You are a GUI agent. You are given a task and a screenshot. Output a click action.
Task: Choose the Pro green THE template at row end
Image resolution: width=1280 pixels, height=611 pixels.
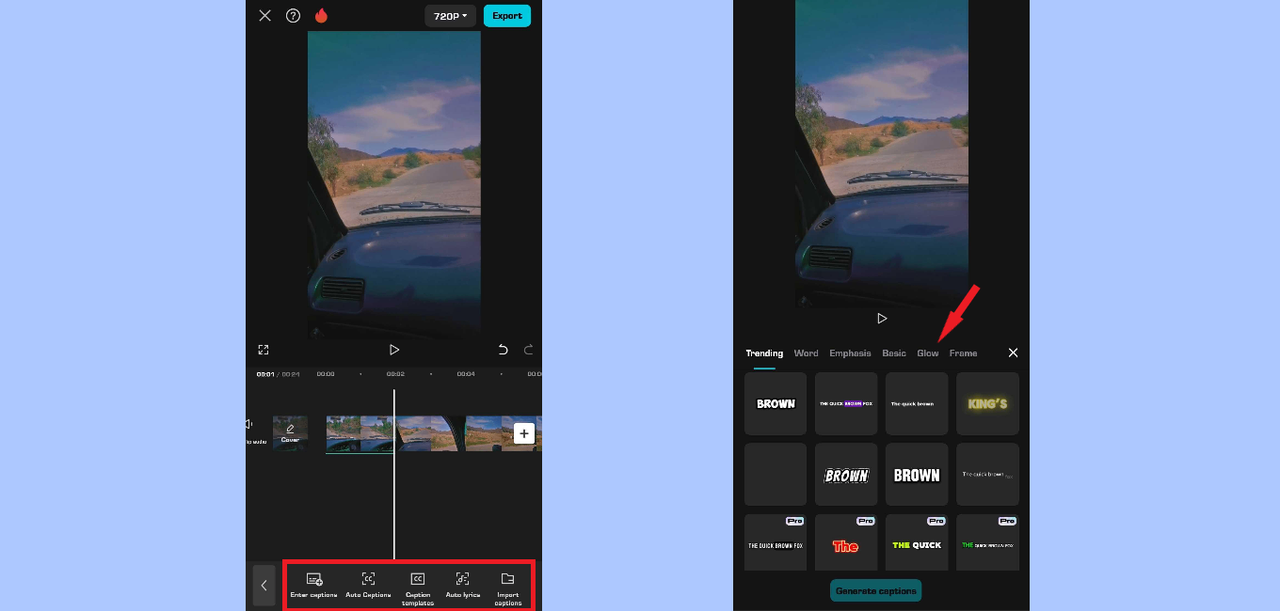[x=988, y=543]
